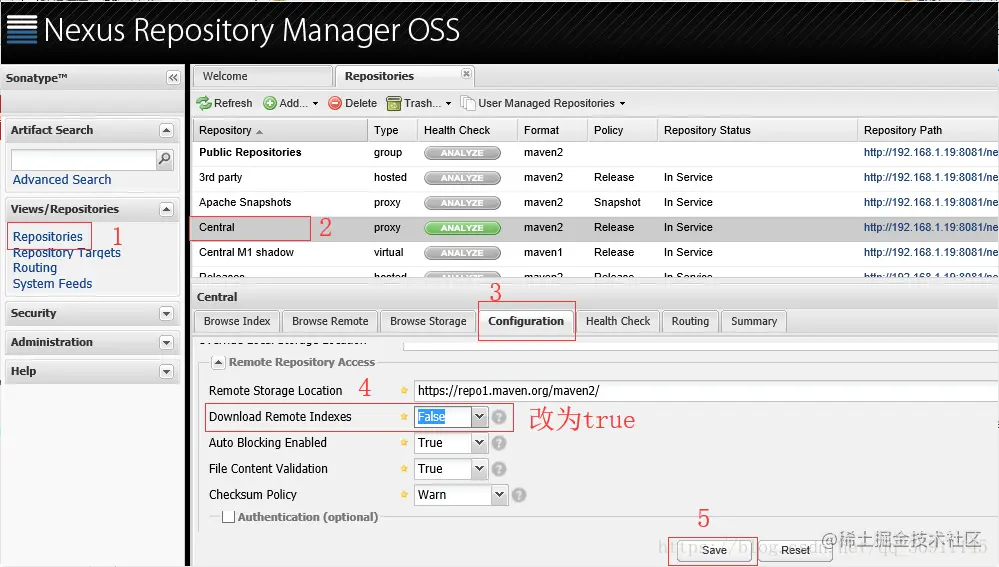
Task: Open the Health Check tab
Action: coord(618,321)
